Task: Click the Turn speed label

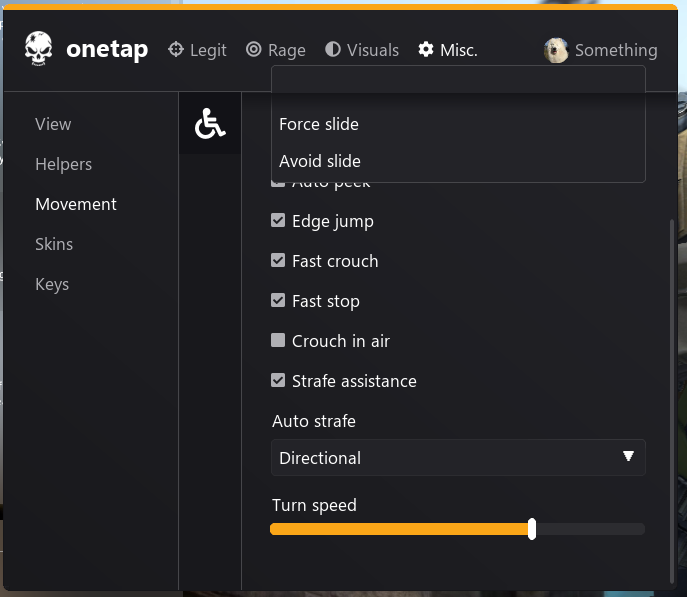Action: [314, 505]
